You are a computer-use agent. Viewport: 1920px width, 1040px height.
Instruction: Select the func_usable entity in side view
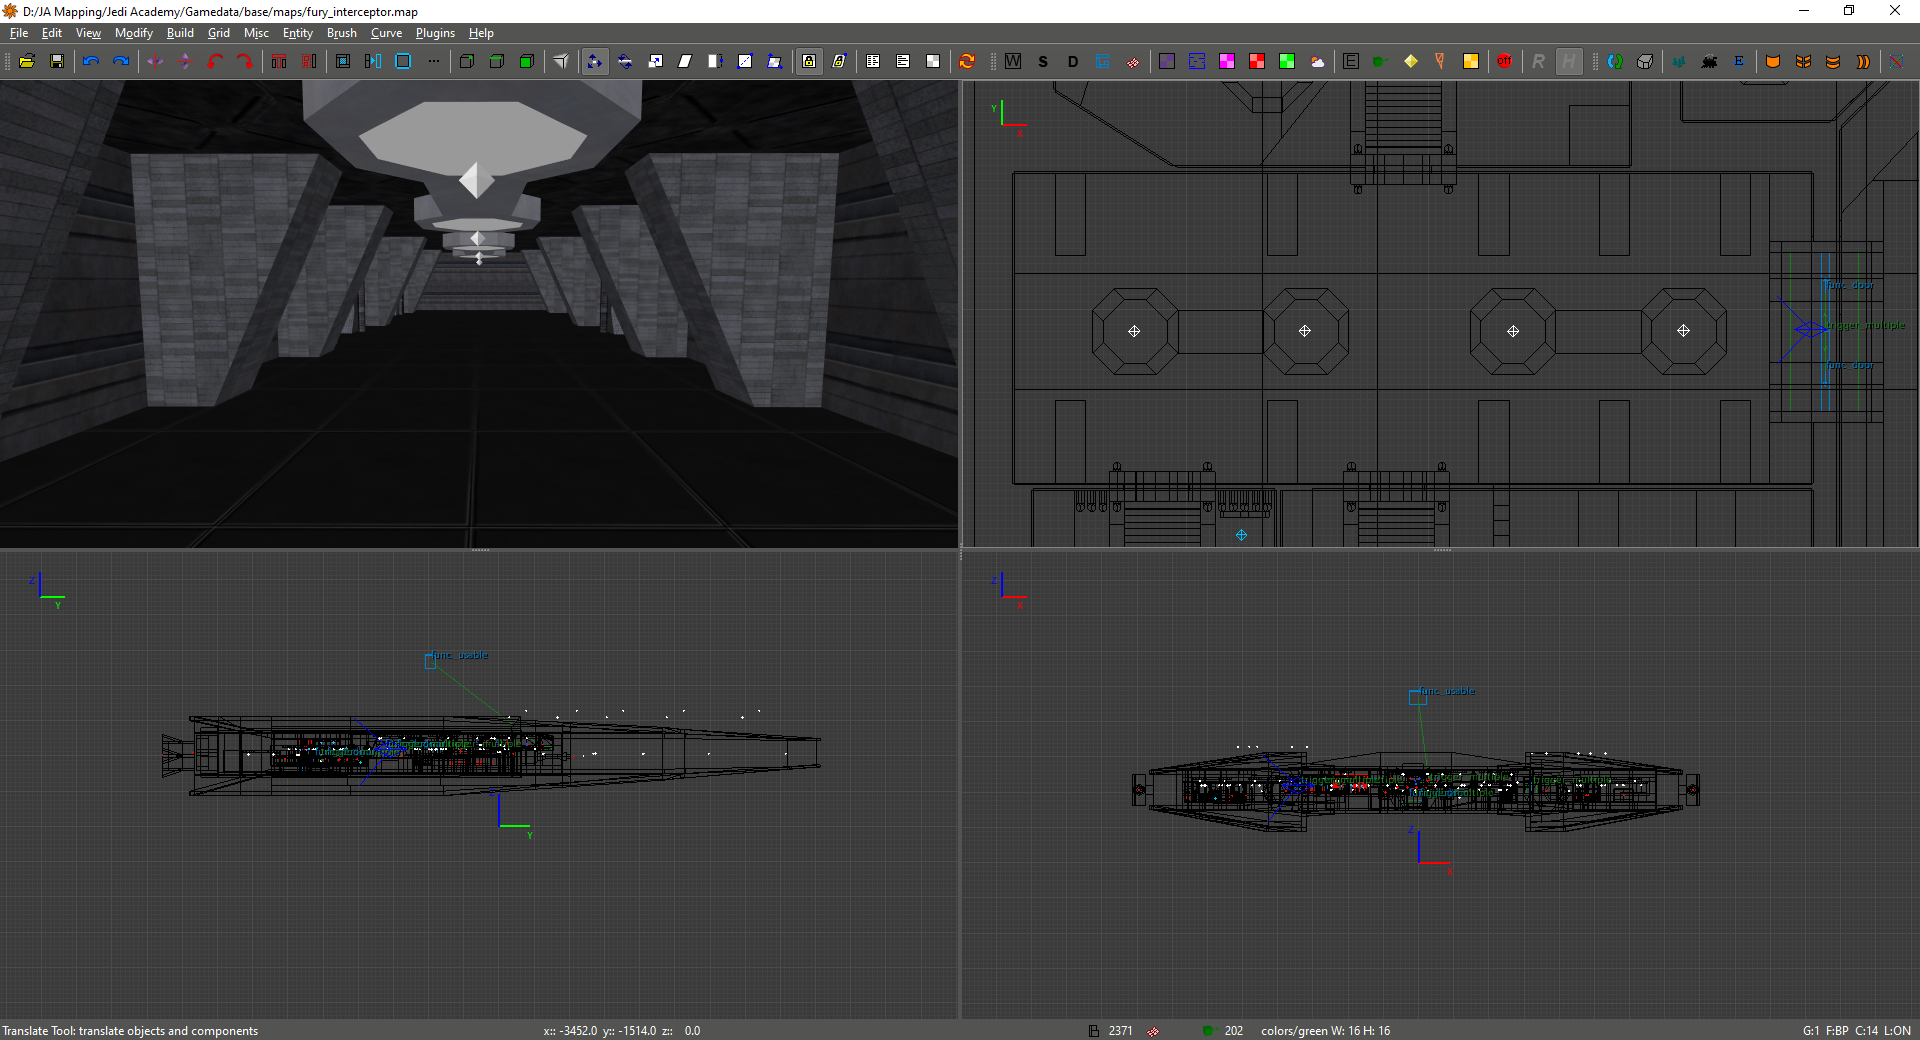431,661
